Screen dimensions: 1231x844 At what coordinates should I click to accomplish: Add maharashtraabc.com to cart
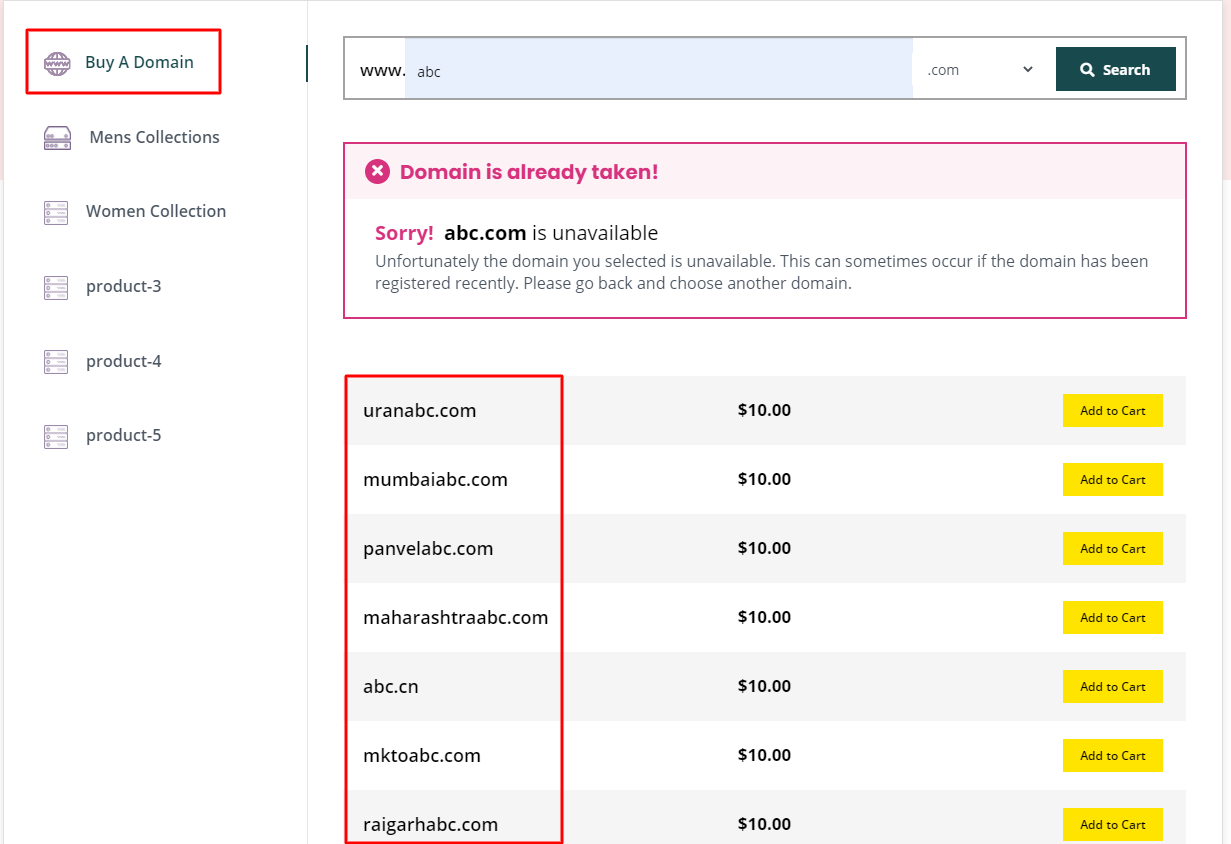click(1112, 618)
